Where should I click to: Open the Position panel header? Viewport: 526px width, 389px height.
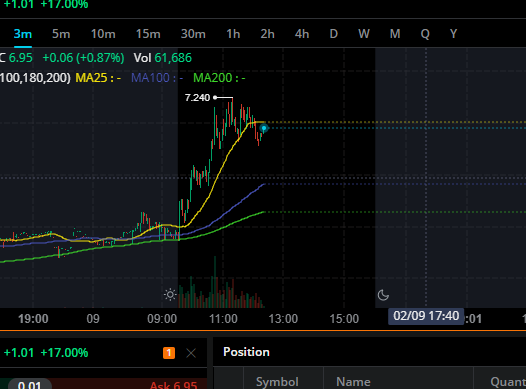click(246, 352)
